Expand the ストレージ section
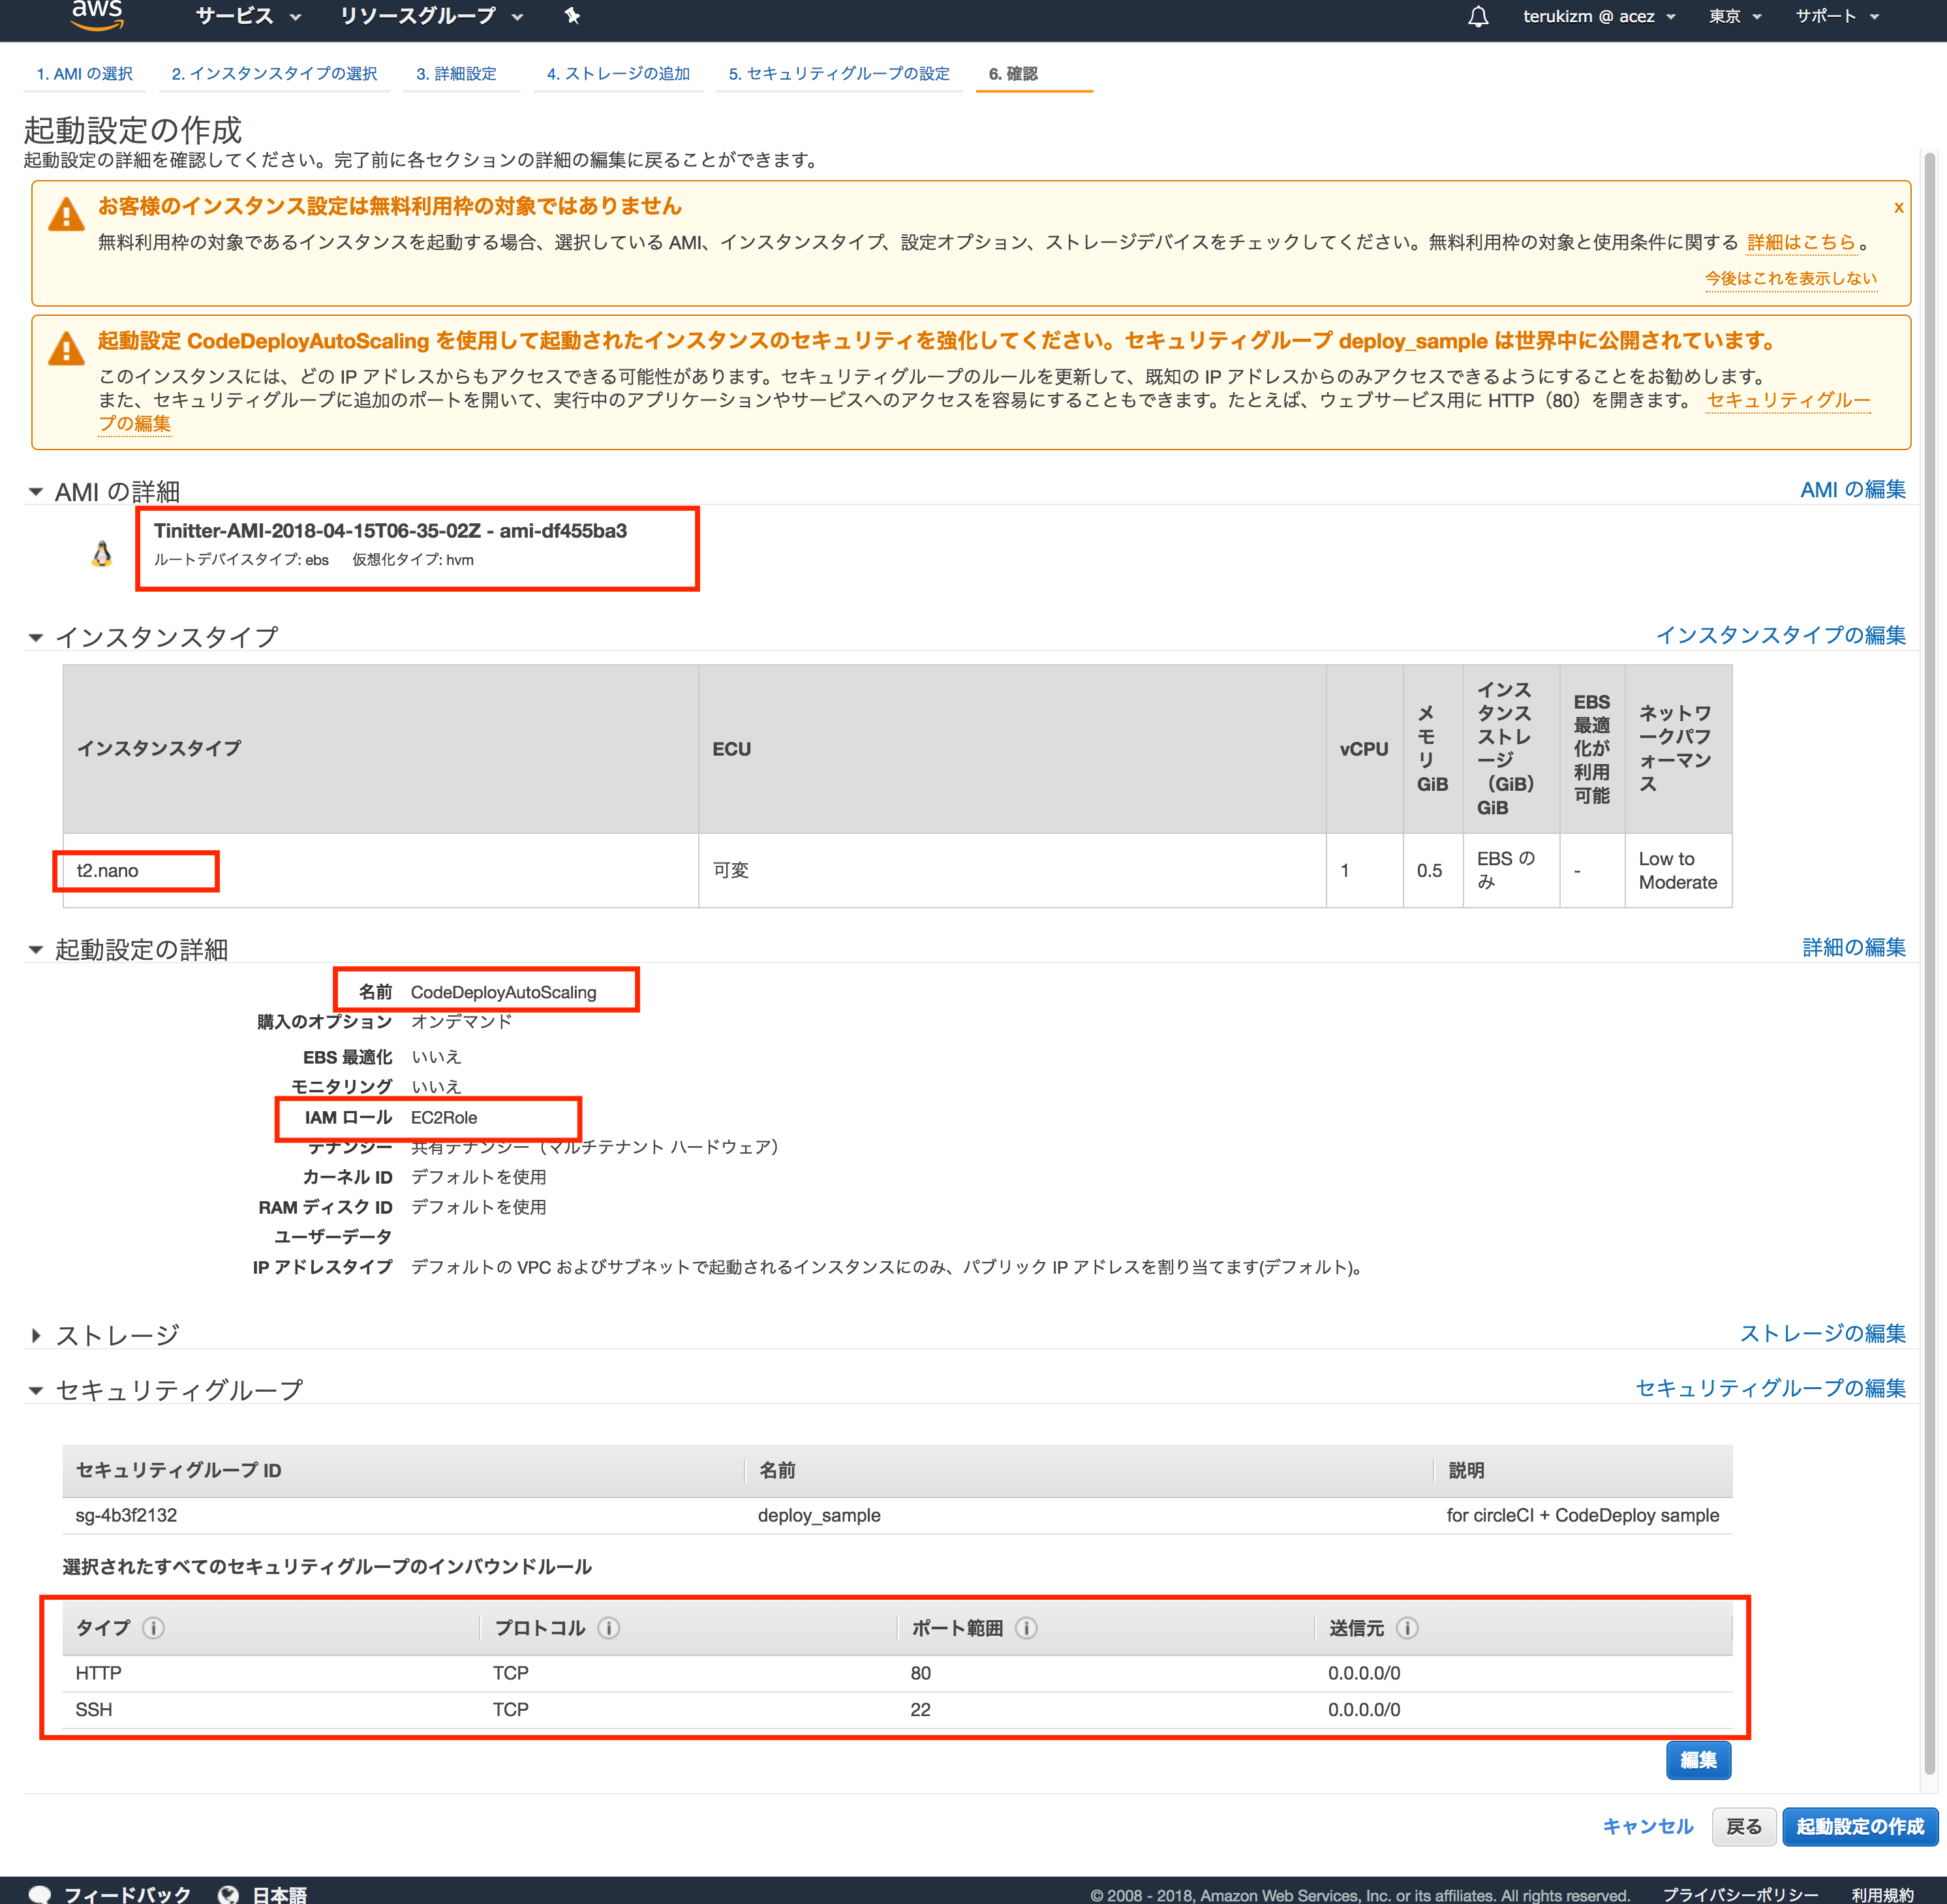This screenshot has height=1904, width=1947. 36,1335
